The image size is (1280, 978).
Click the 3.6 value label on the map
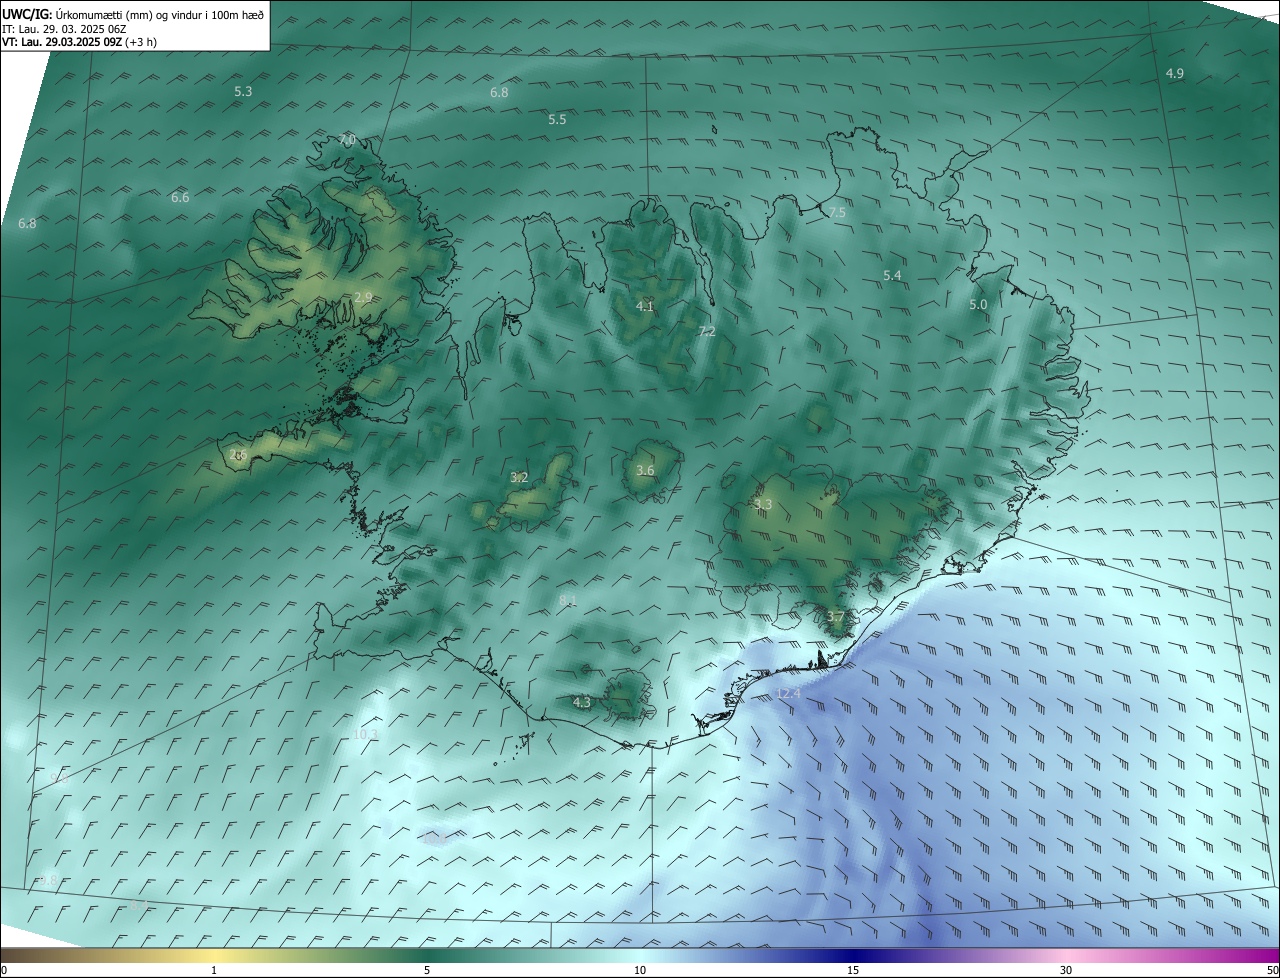645,470
